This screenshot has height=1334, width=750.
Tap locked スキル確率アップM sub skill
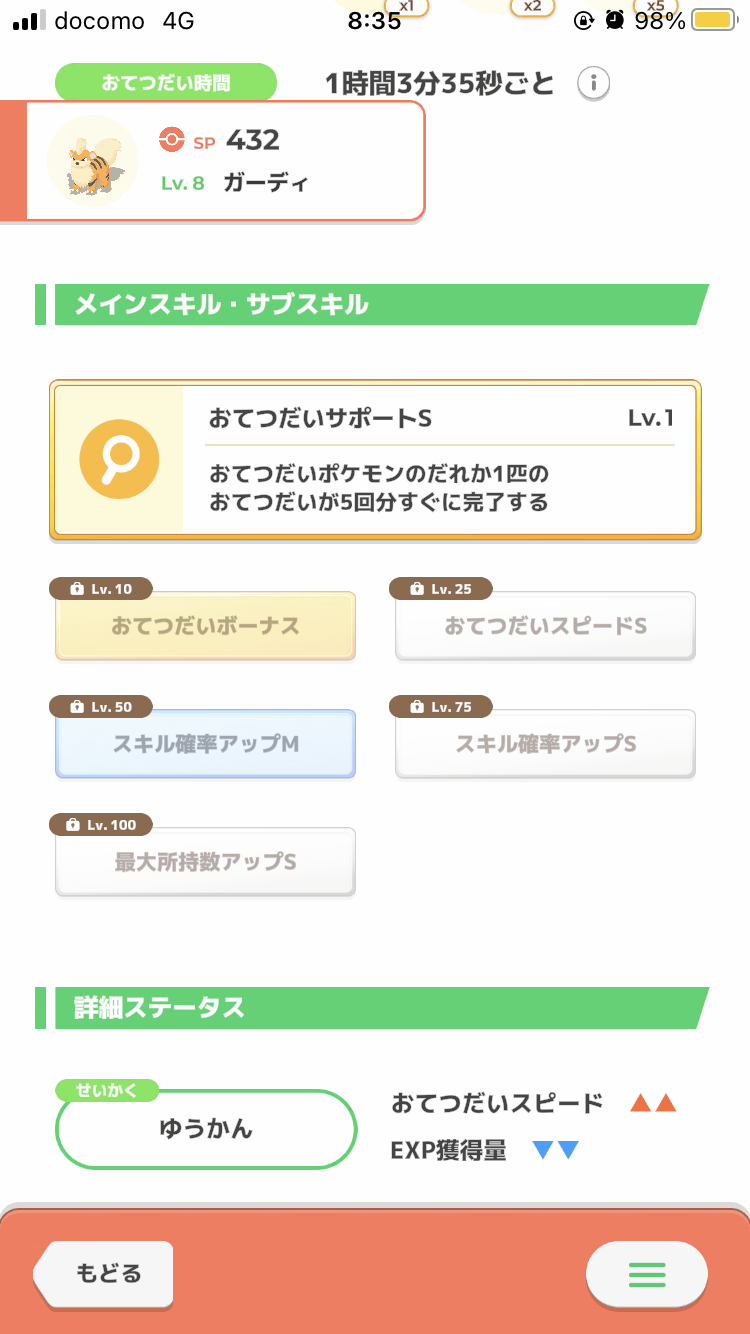click(x=205, y=745)
